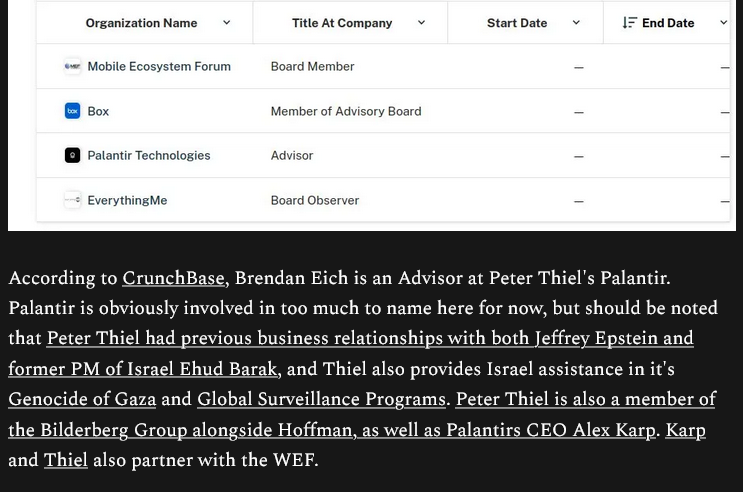Select the Mobile Ecosystem Forum organization name

point(159,67)
